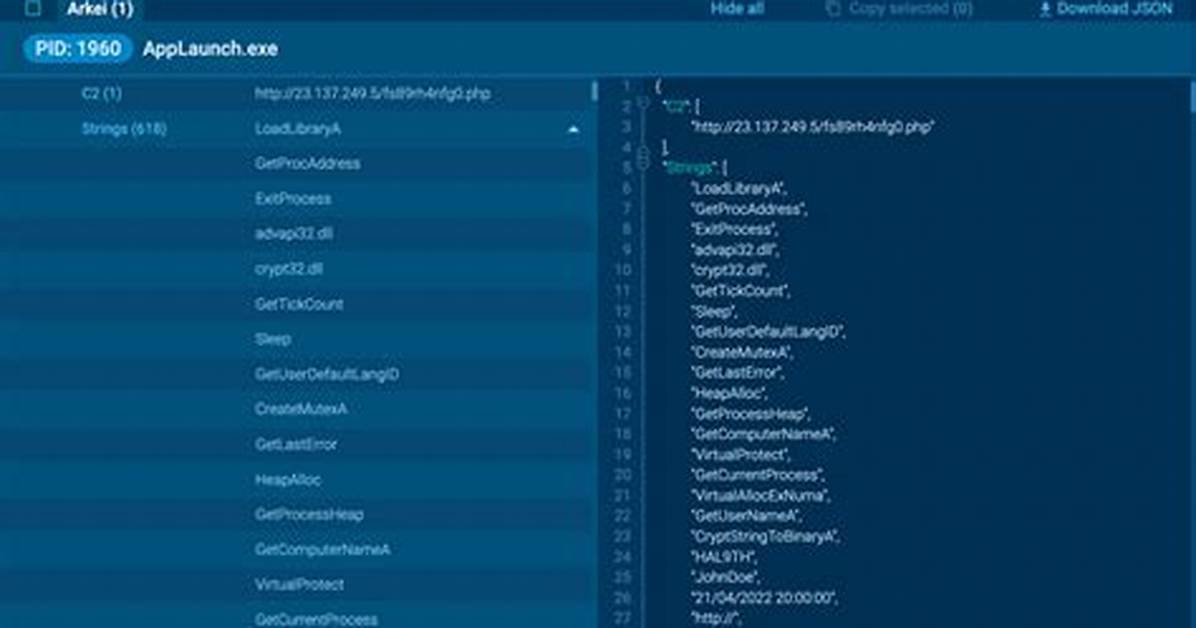Select the GetUserDefaultLangID row in the left list
Screen dimensions: 1196x628
297,374
